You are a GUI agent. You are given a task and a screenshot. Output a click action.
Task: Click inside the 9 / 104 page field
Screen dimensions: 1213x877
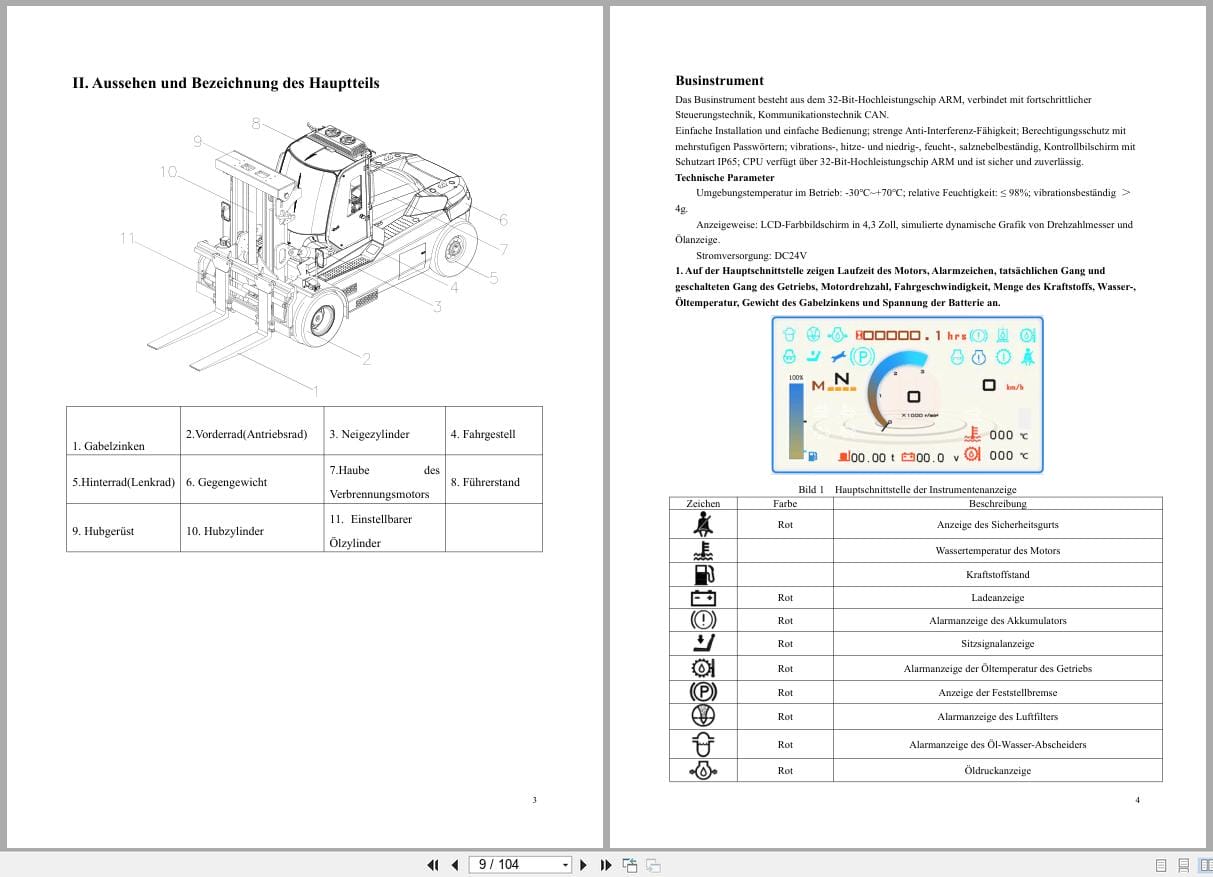[505, 864]
